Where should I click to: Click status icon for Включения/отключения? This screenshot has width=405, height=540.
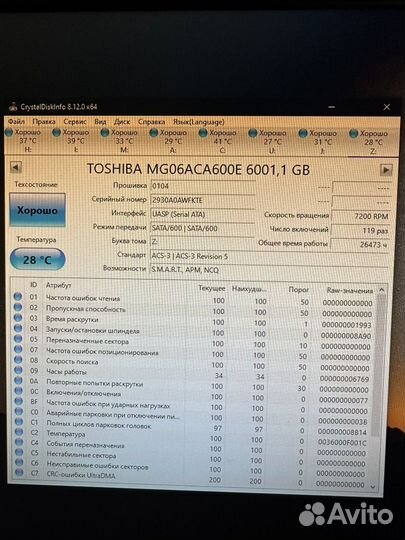pos(19,391)
